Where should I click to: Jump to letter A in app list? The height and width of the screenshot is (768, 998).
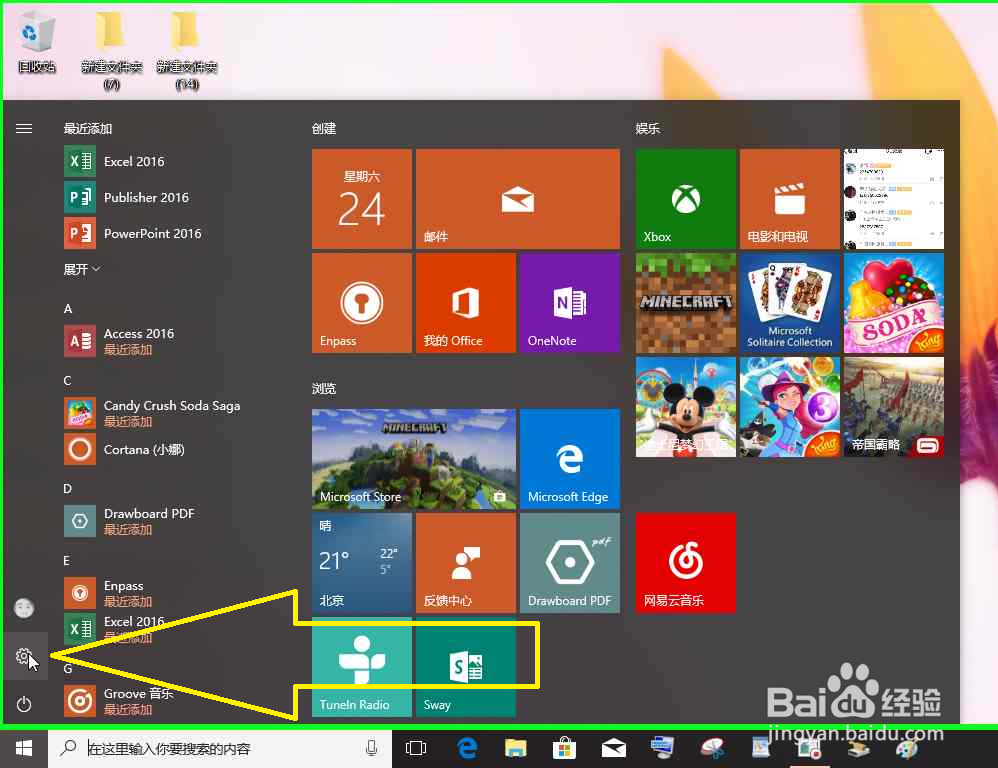(x=68, y=309)
